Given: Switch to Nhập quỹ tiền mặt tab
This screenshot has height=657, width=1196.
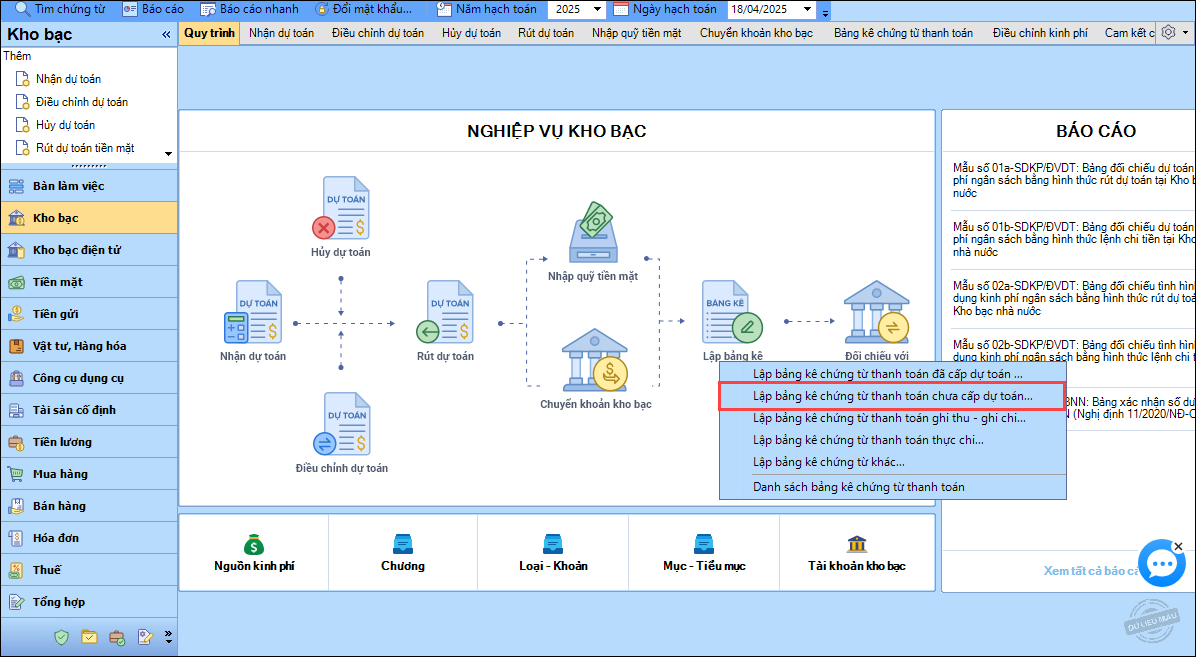Looking at the screenshot, I should (x=637, y=33).
